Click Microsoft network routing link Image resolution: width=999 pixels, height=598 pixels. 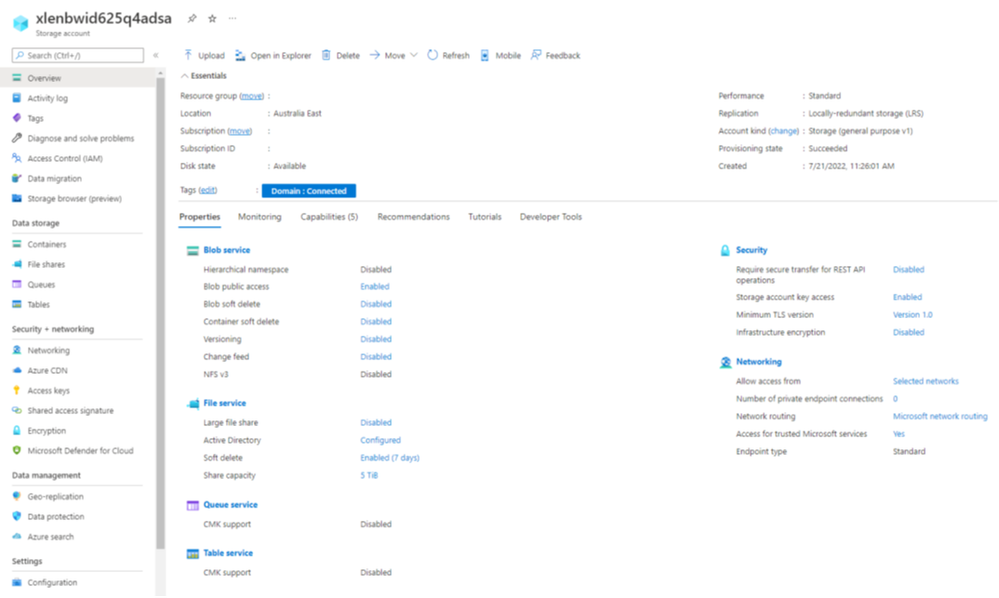pos(940,416)
